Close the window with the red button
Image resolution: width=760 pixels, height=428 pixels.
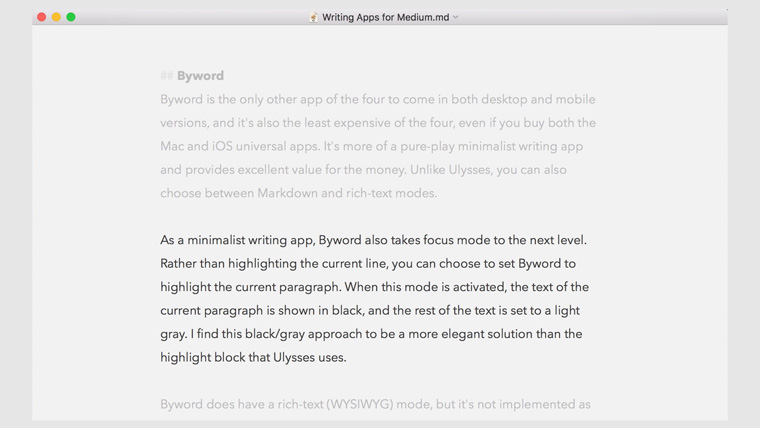pyautogui.click(x=42, y=17)
